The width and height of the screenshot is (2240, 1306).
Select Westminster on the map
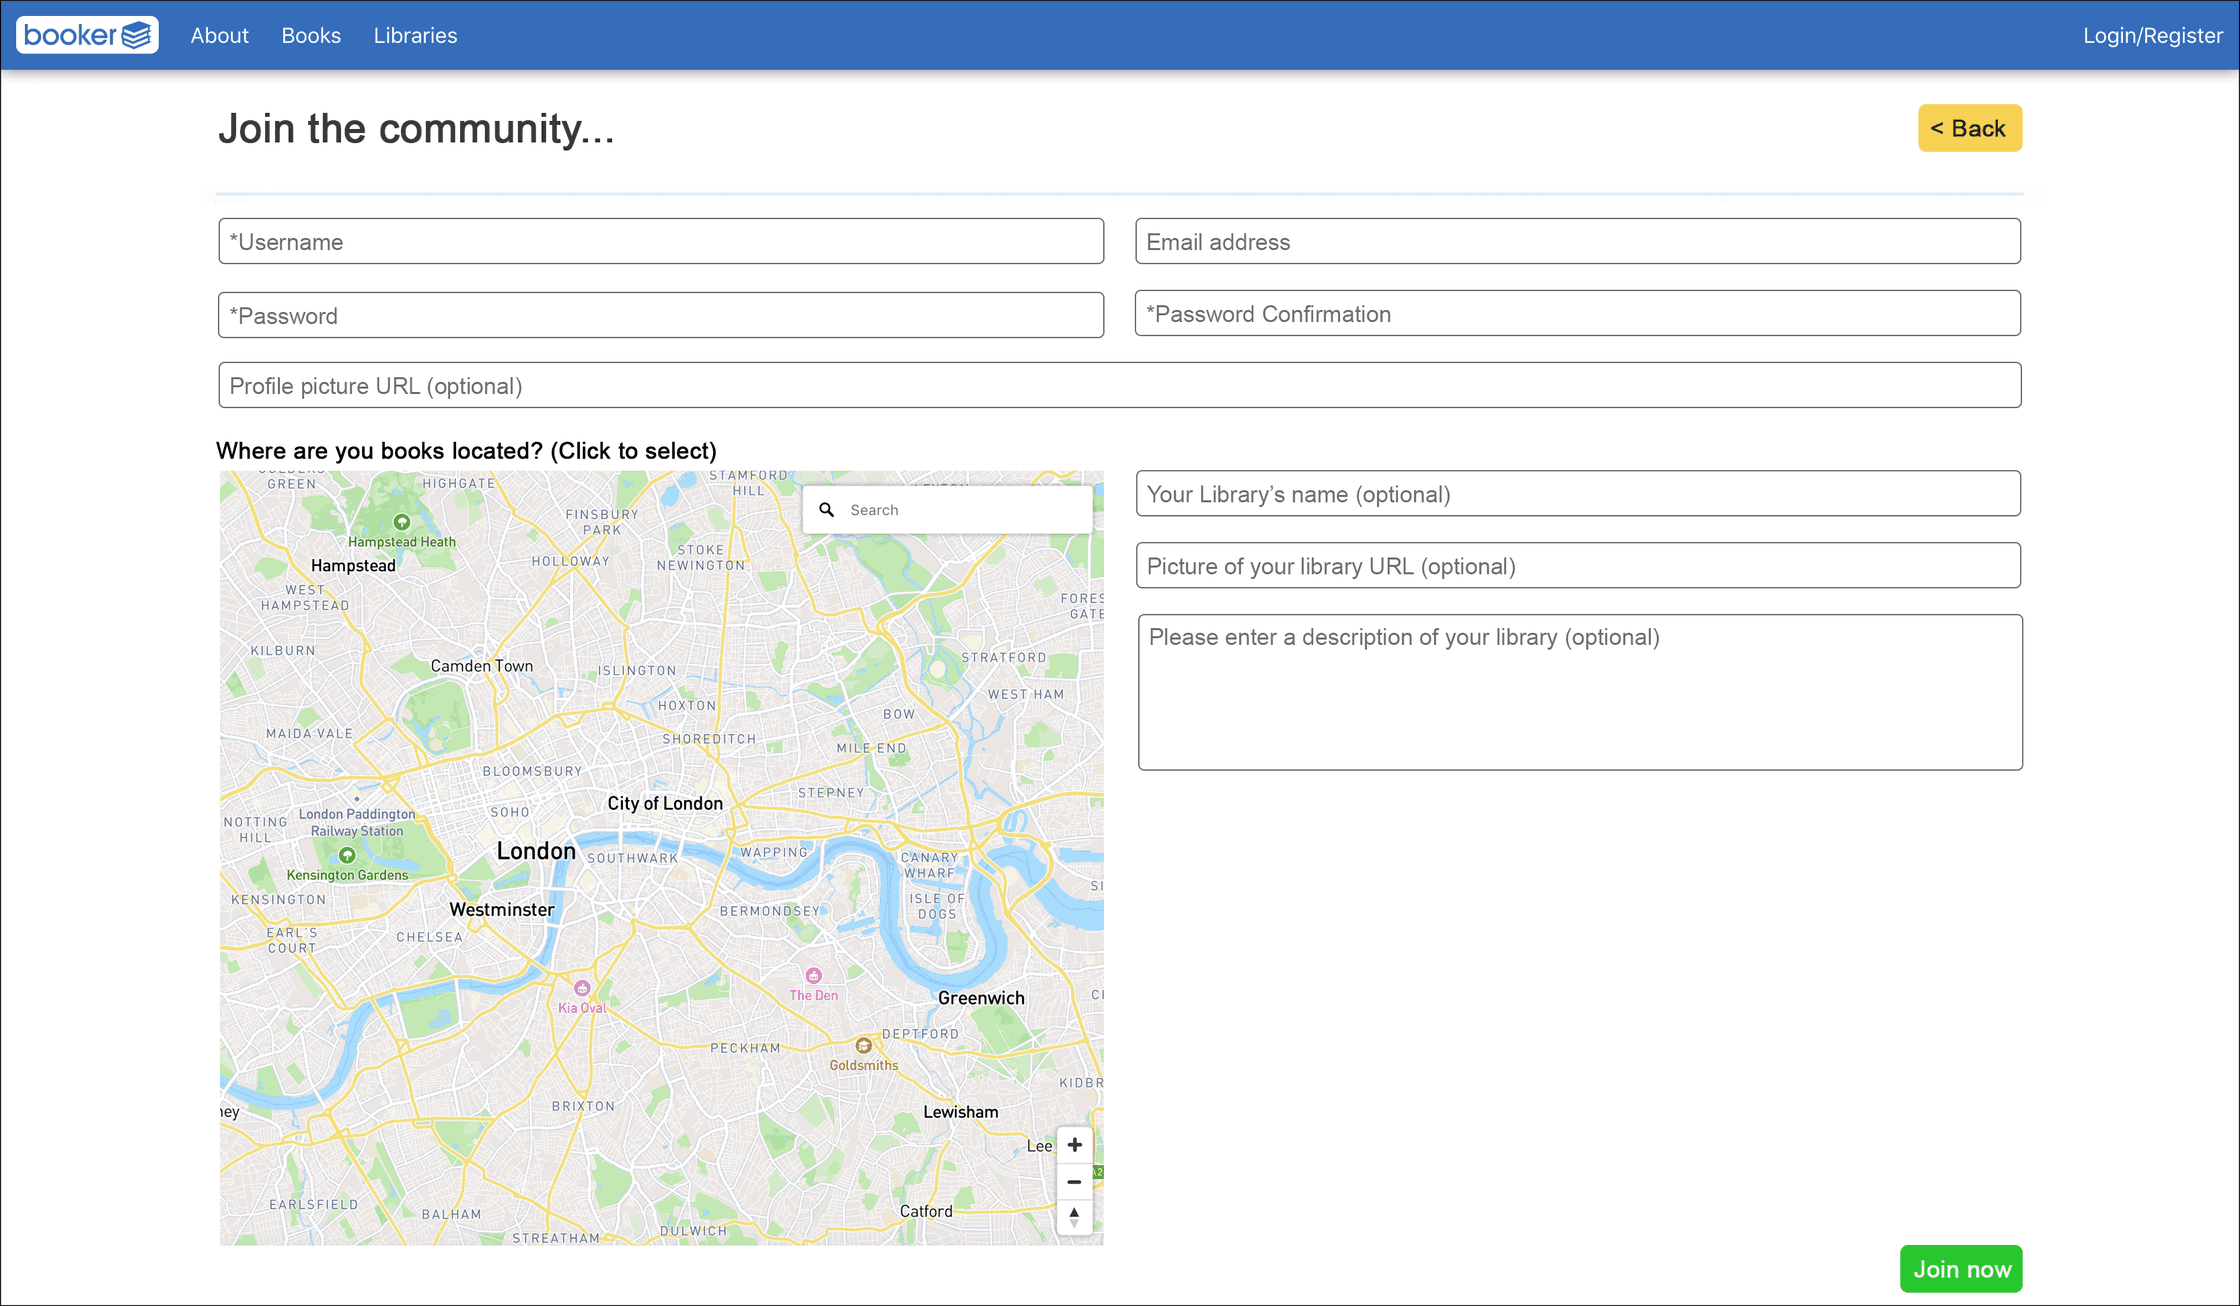502,910
